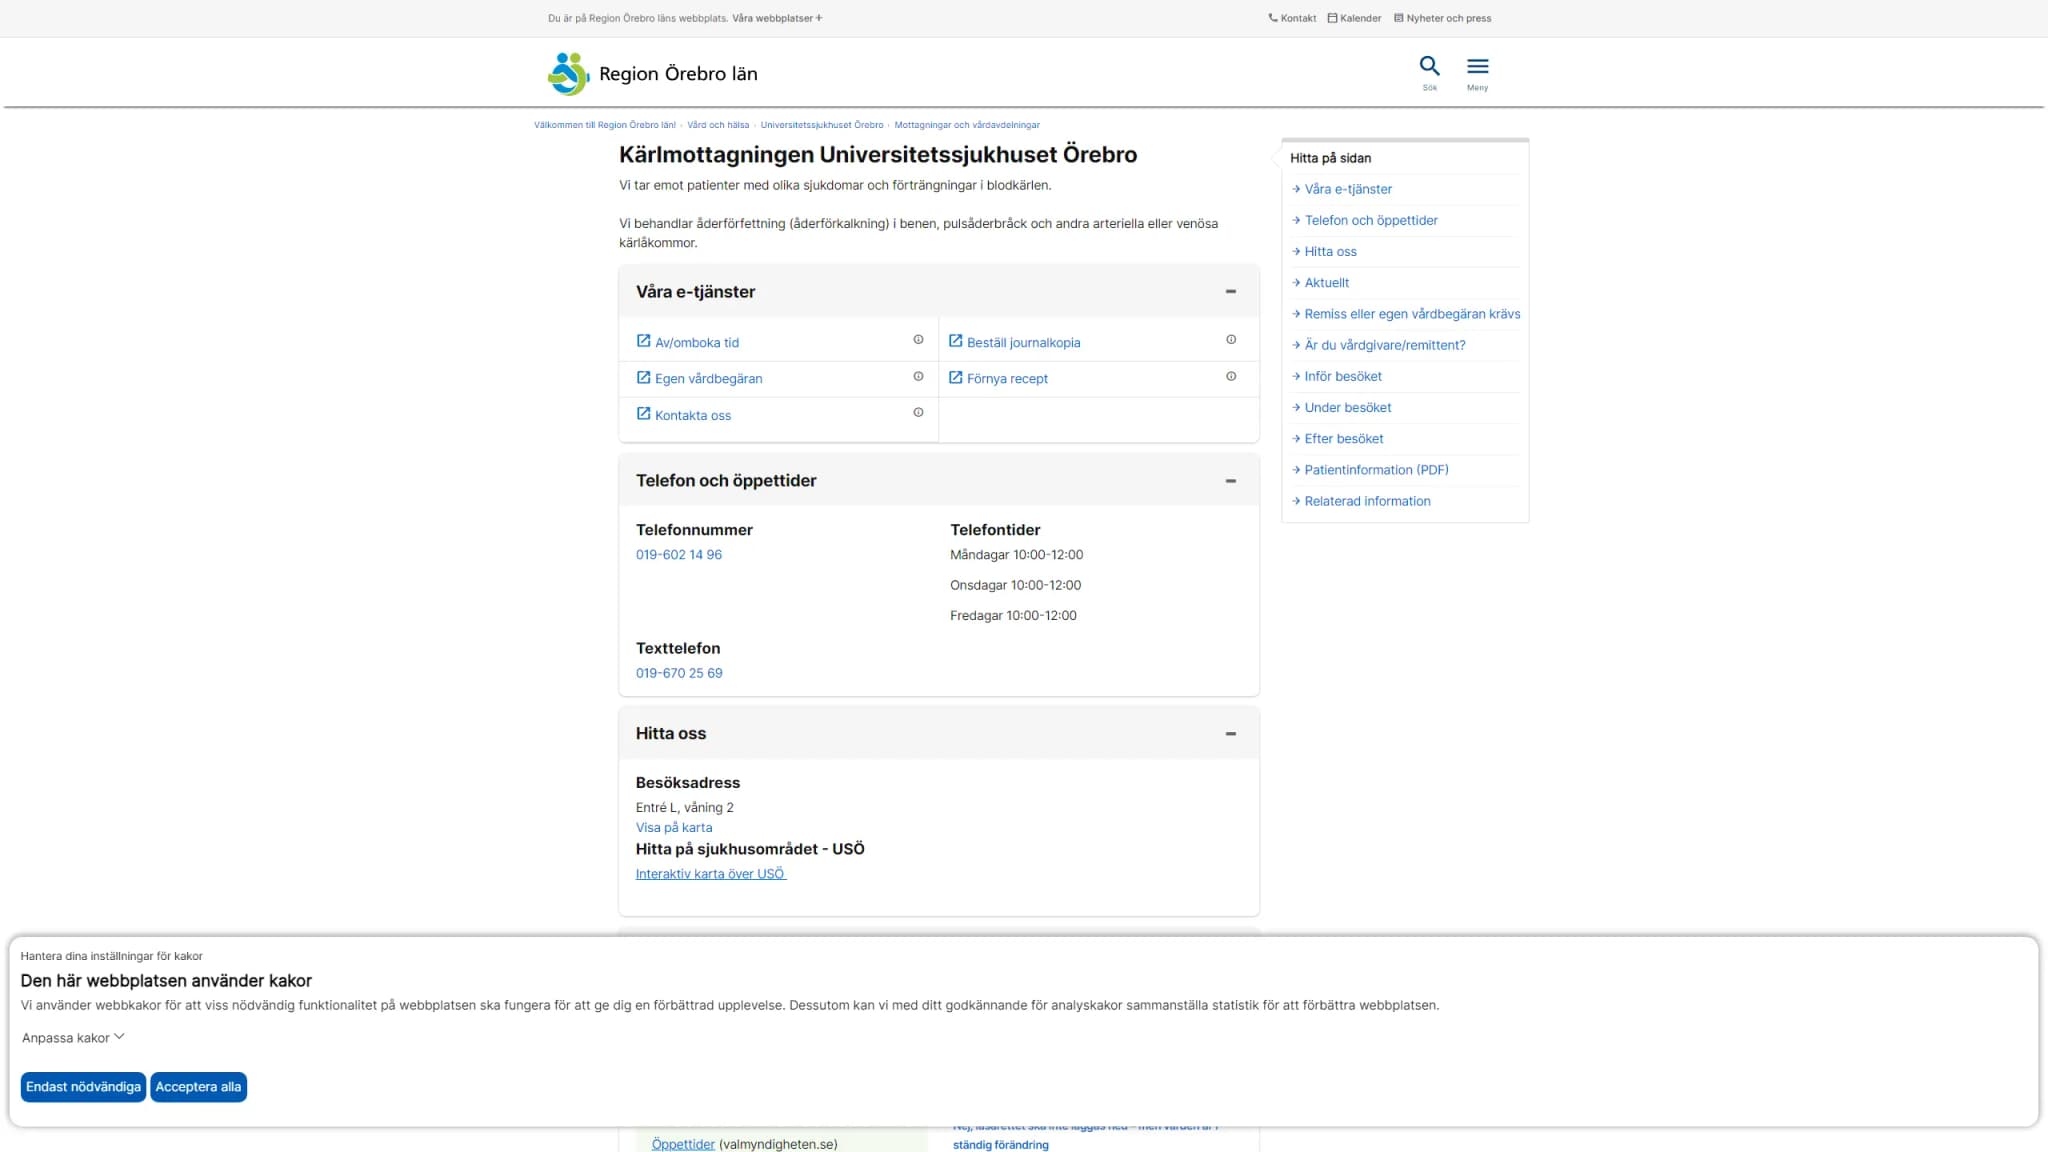Call phone number 019-602 14 96
This screenshot has height=1152, width=2048.
tap(678, 555)
